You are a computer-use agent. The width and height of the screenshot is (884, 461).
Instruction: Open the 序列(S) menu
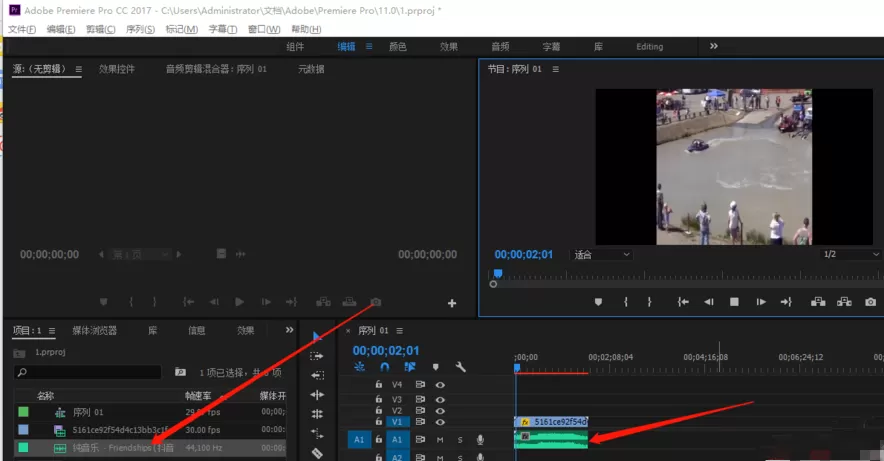(140, 29)
